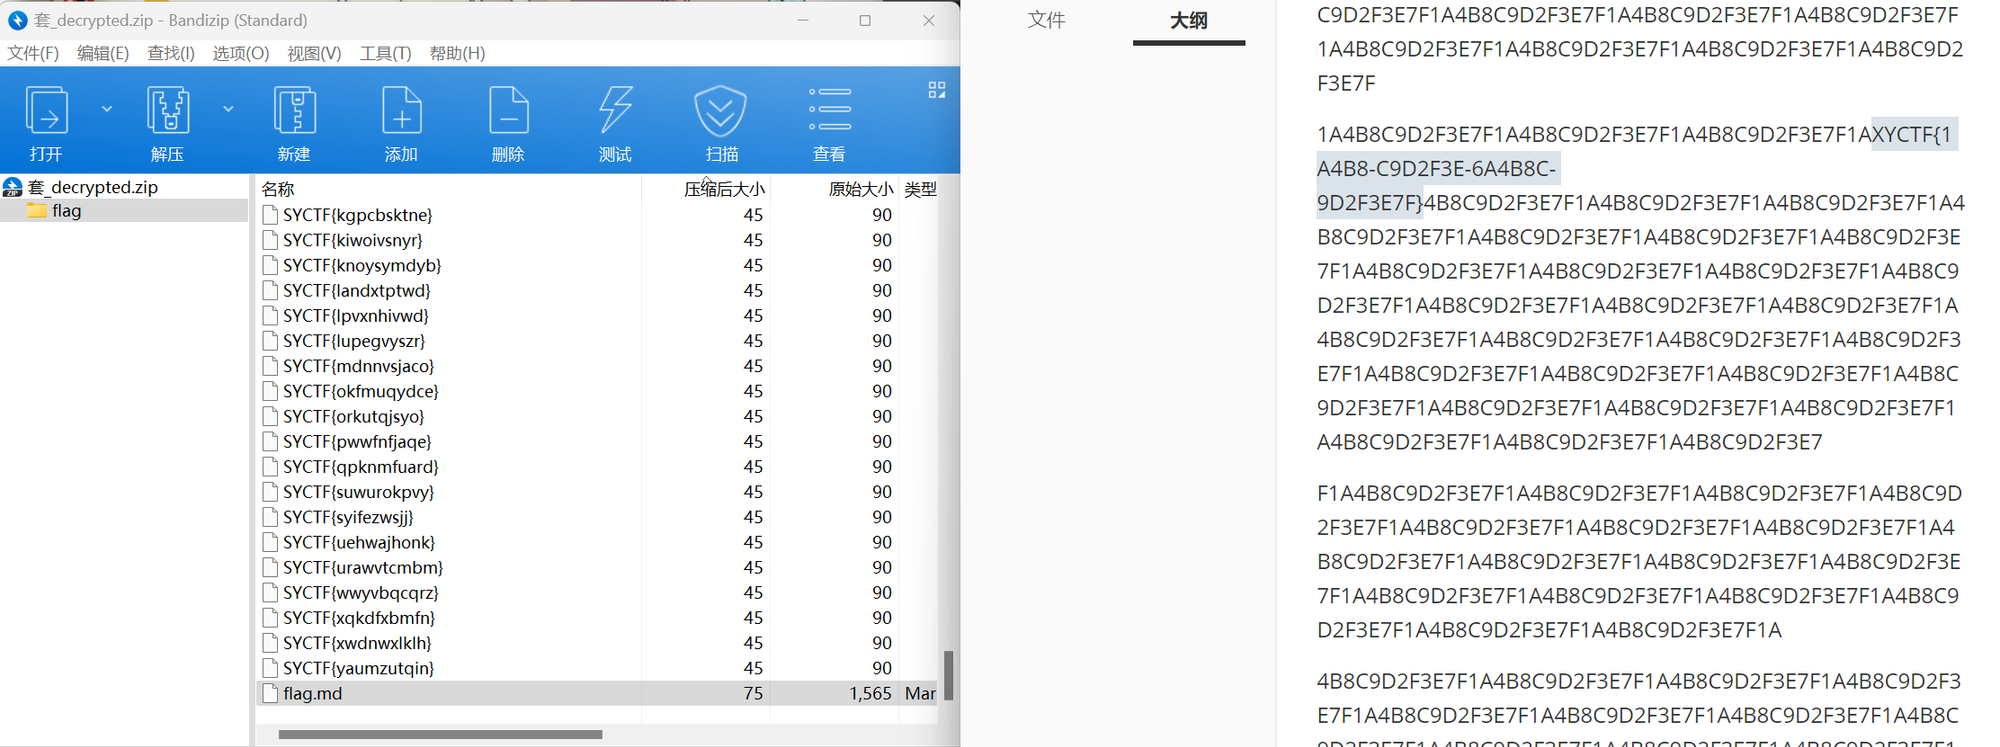Switch to 文件 tab in editor sidebar

1046,20
